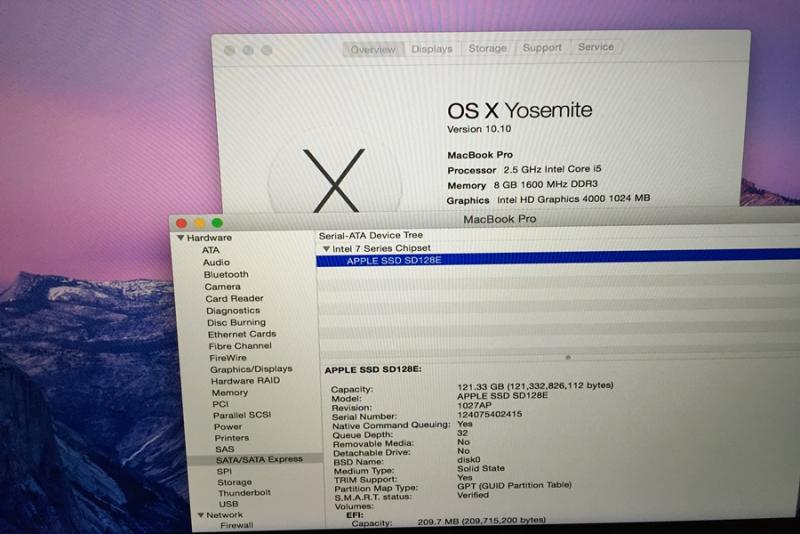Select SAS in the sidebar
The image size is (800, 534).
224,449
